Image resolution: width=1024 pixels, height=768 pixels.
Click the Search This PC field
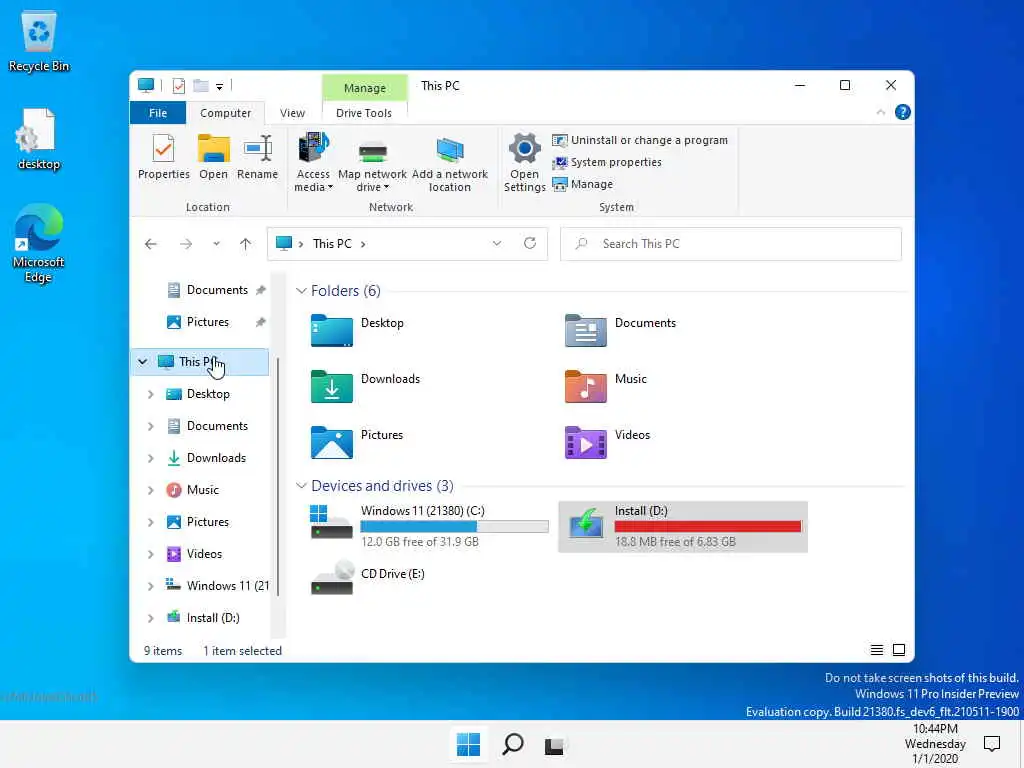[731, 244]
